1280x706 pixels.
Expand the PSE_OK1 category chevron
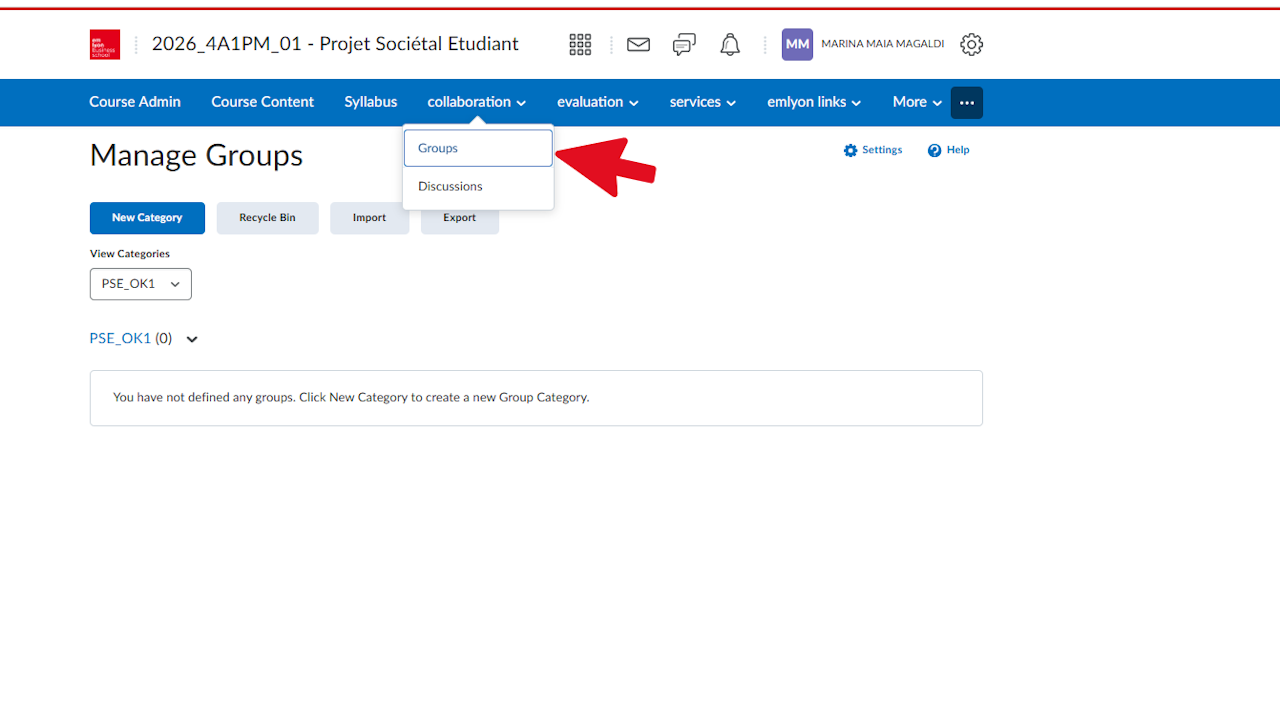click(192, 339)
